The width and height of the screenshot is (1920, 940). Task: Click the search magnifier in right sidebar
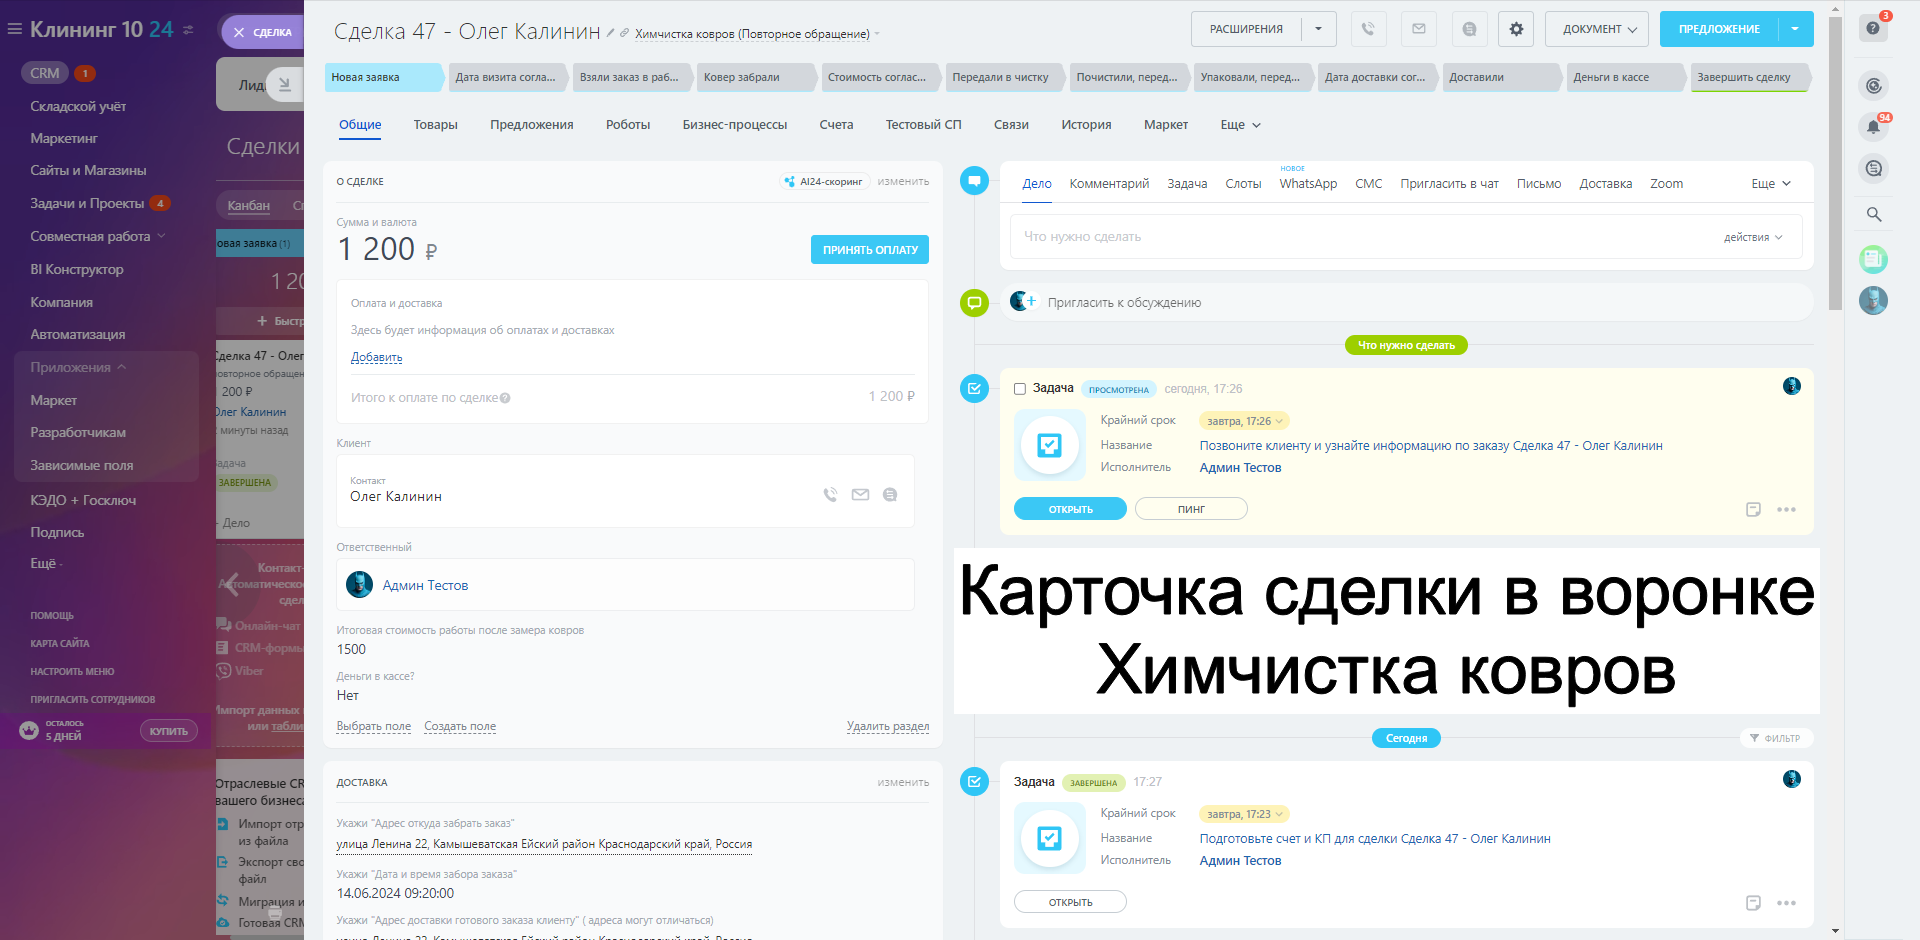(x=1873, y=214)
